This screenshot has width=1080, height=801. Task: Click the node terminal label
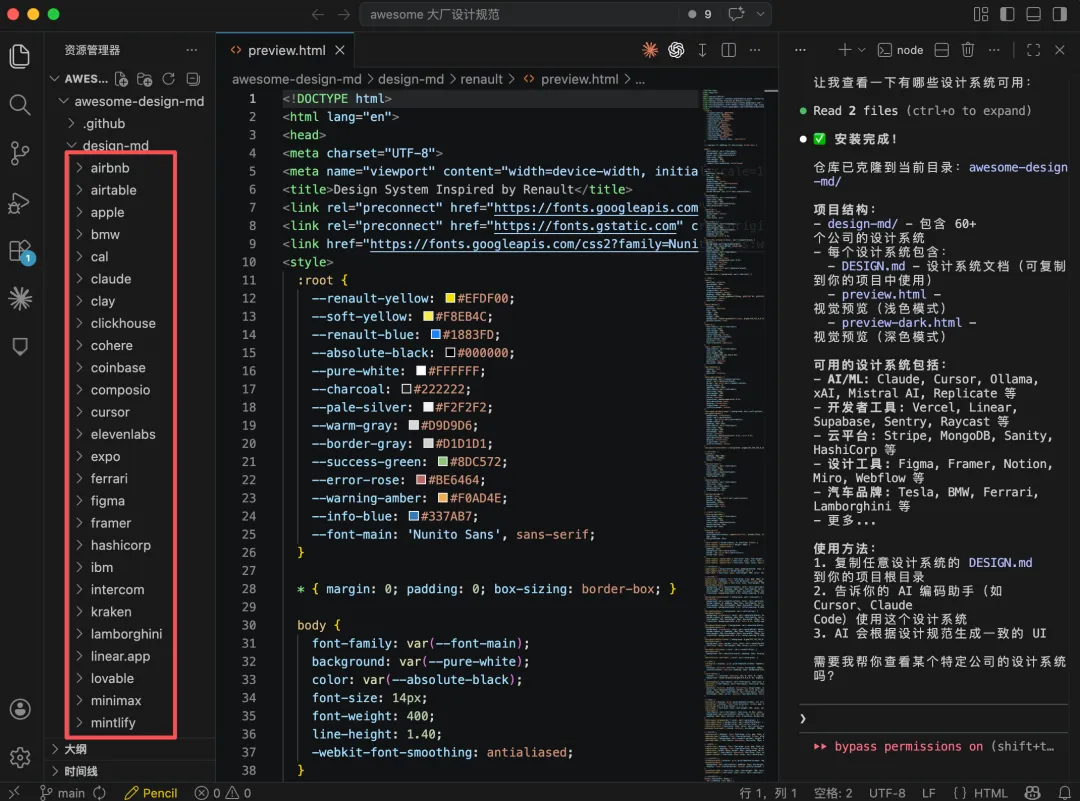coord(909,50)
